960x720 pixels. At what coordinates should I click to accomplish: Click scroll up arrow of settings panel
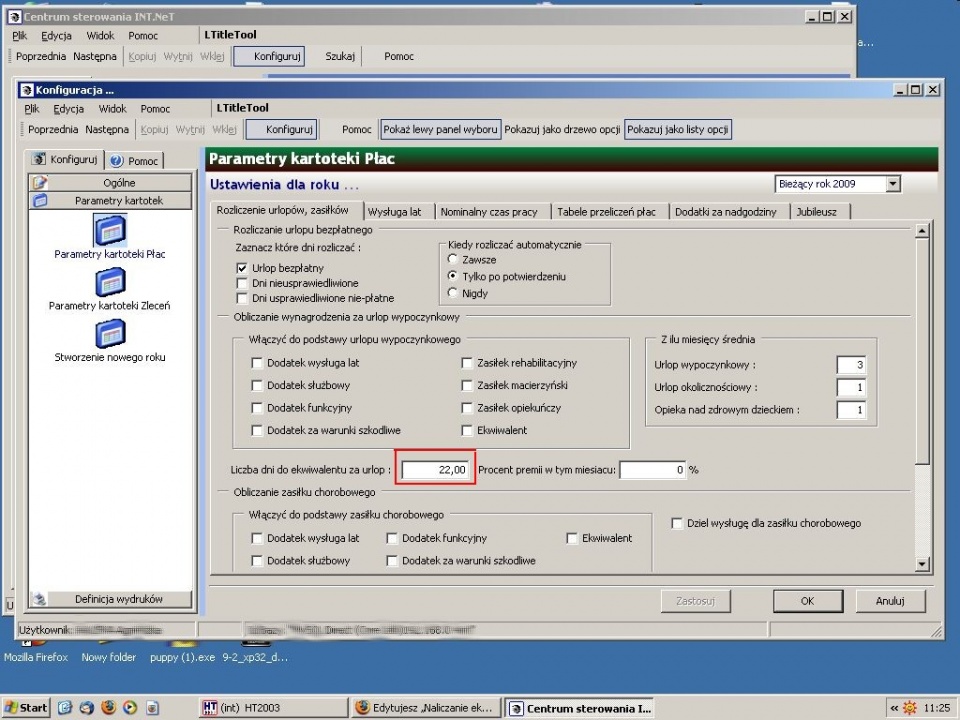[x=922, y=231]
